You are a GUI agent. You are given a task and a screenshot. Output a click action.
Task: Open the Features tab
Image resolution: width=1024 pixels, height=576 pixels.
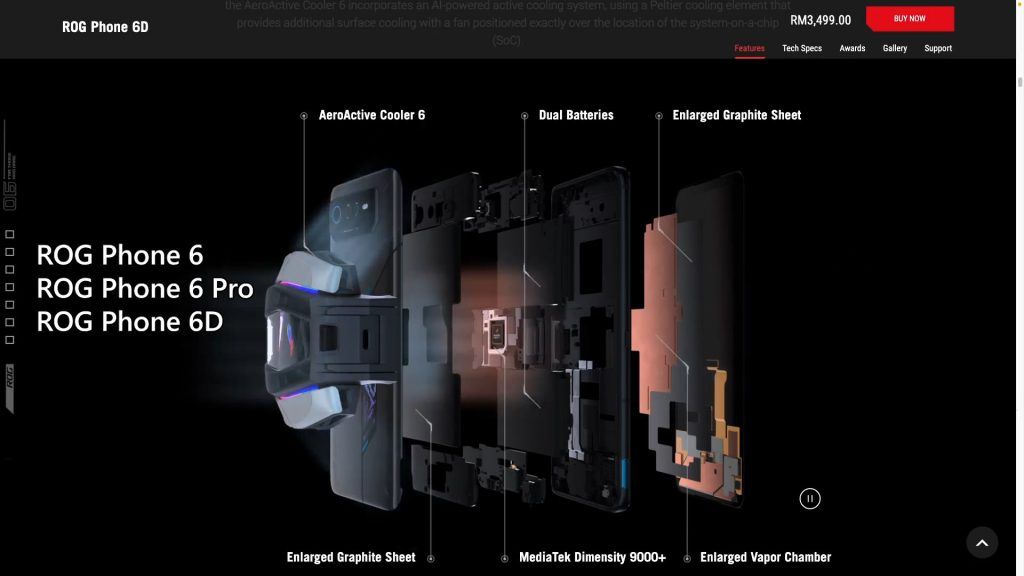pyautogui.click(x=749, y=48)
